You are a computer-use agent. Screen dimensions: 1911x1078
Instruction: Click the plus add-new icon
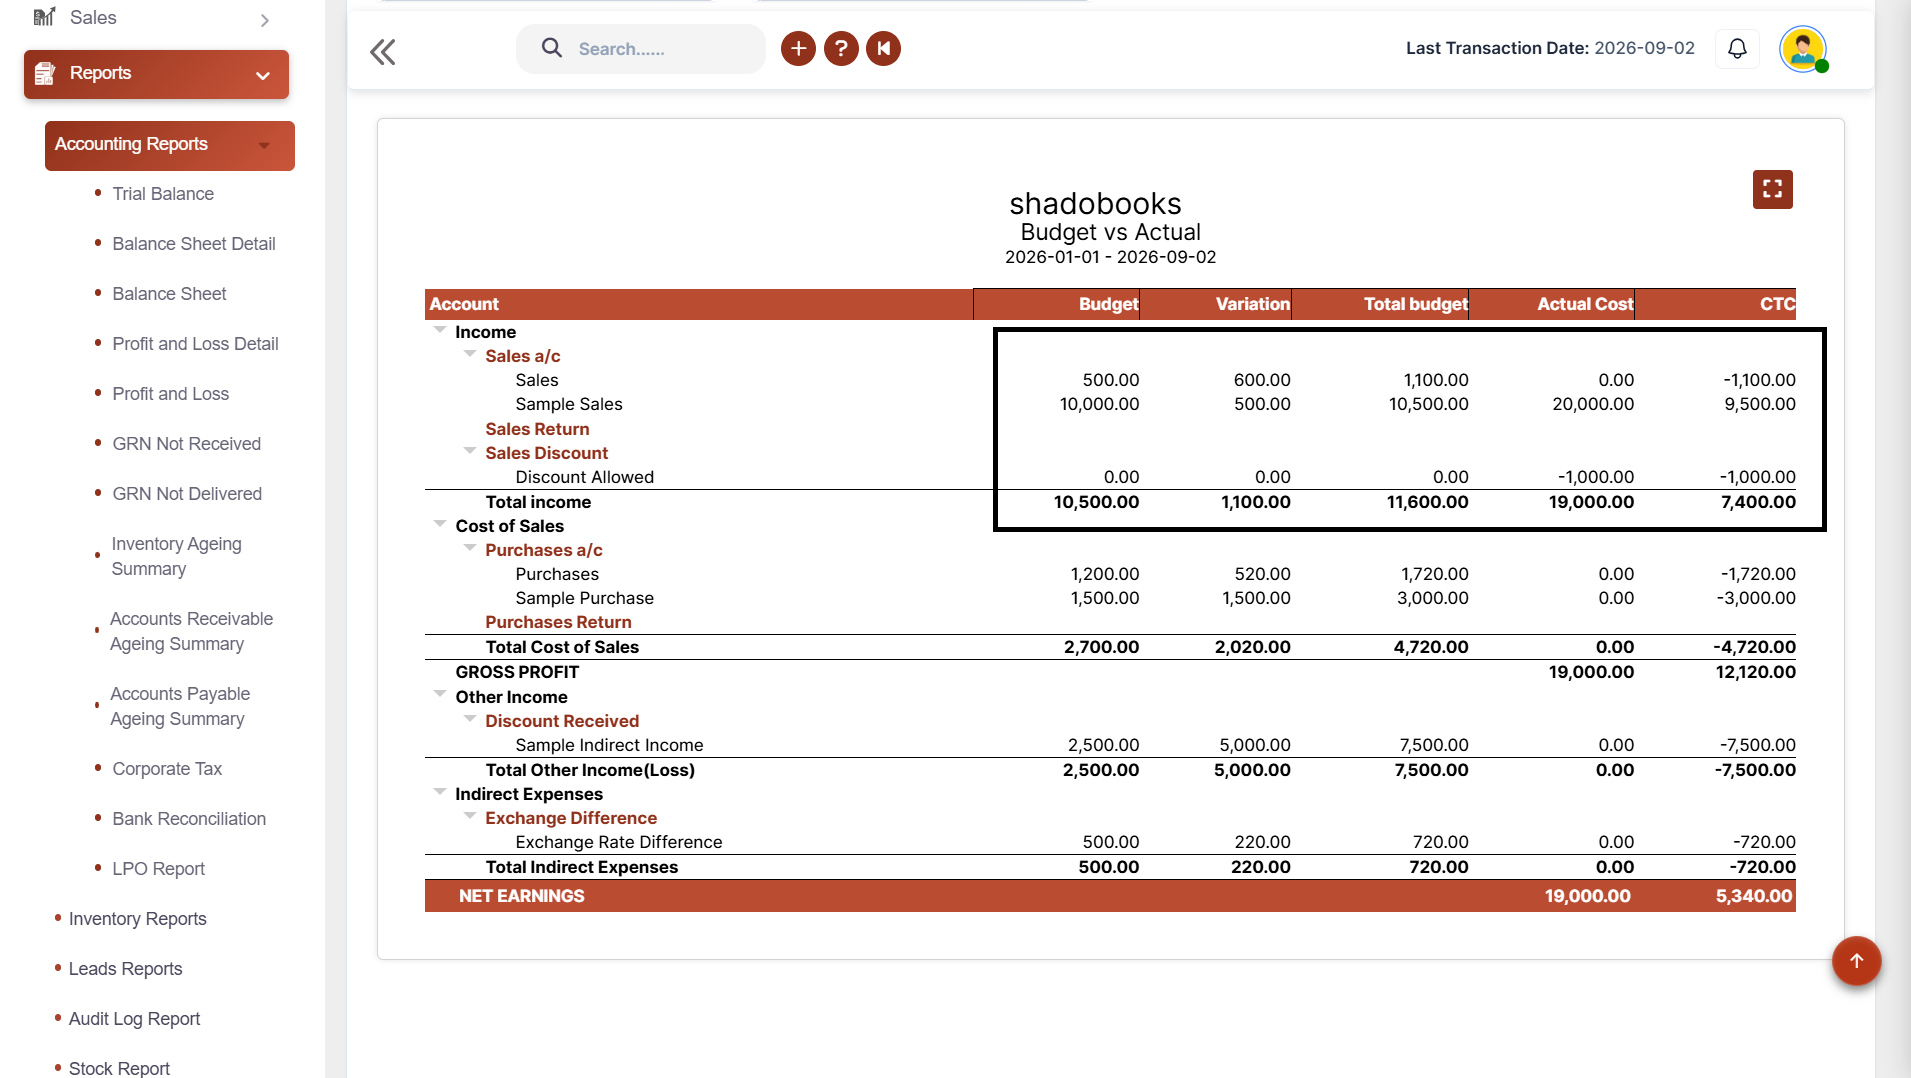click(798, 48)
